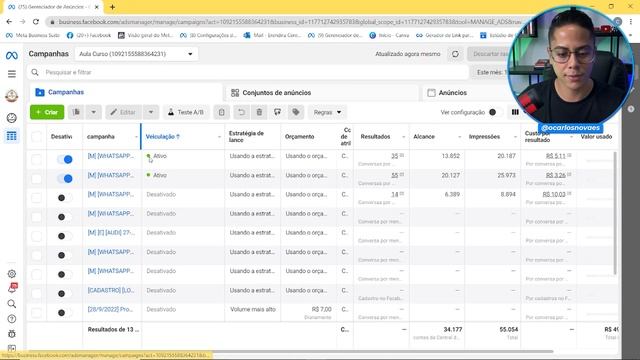This screenshot has width=640, height=360.
Task: Turn off campaign with 13.852 reach
Action: click(64, 159)
